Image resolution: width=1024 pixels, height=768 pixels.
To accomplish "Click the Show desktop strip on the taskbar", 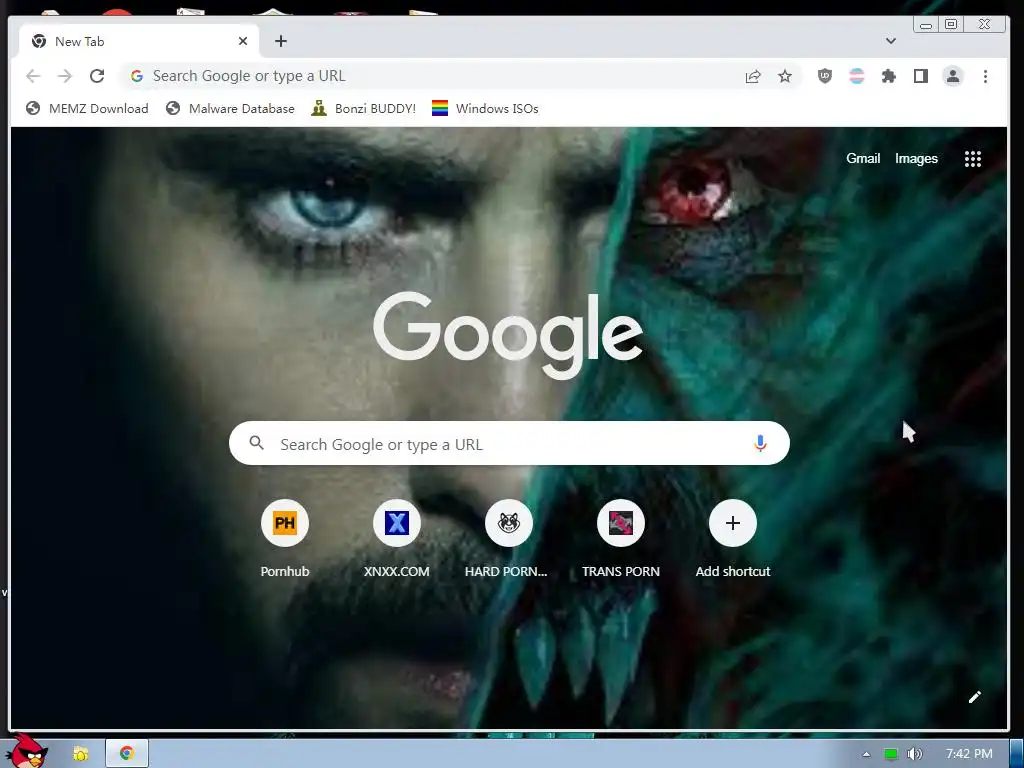I will 1016,754.
